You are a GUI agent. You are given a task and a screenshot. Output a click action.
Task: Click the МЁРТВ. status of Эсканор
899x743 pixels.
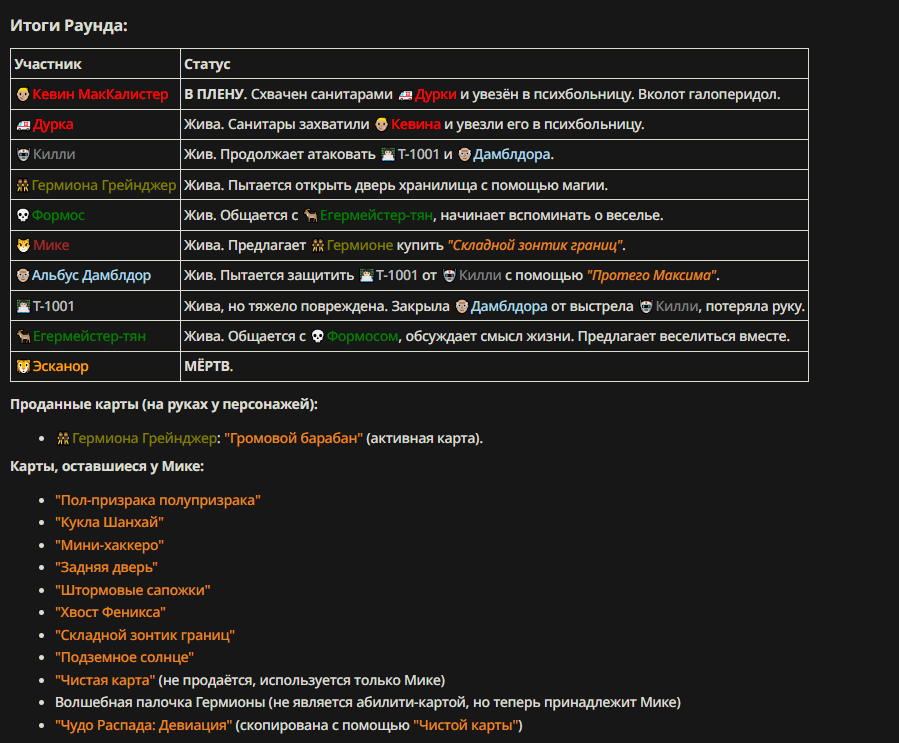click(209, 366)
